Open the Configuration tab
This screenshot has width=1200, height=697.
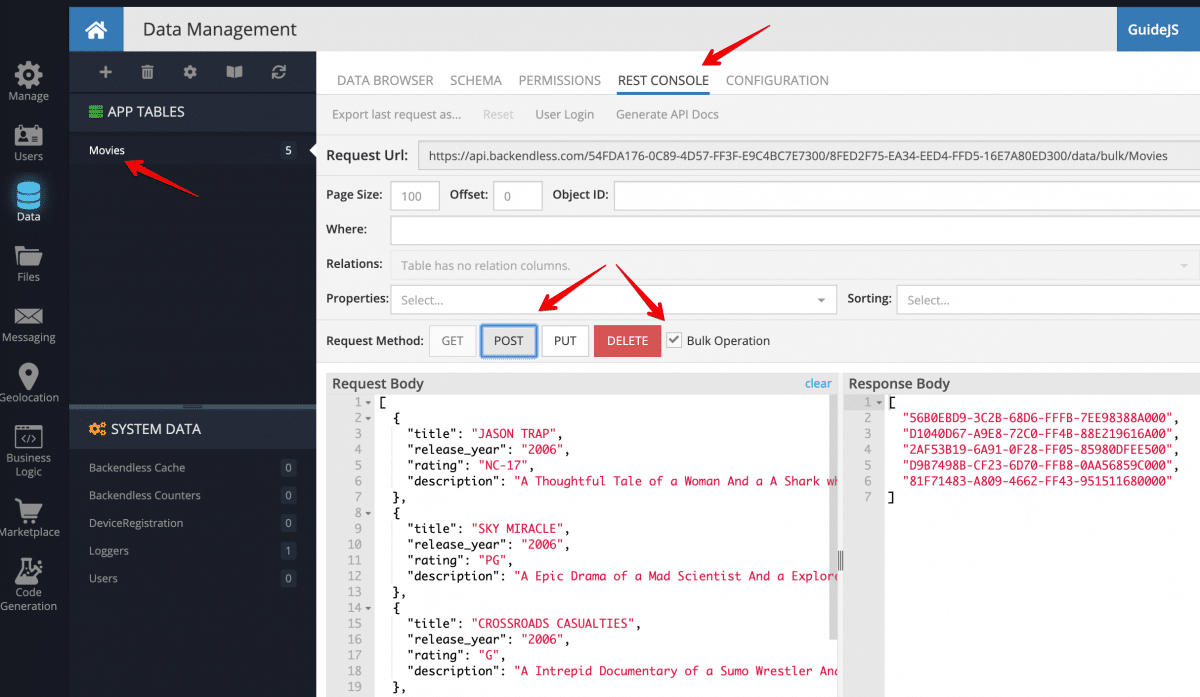[777, 80]
